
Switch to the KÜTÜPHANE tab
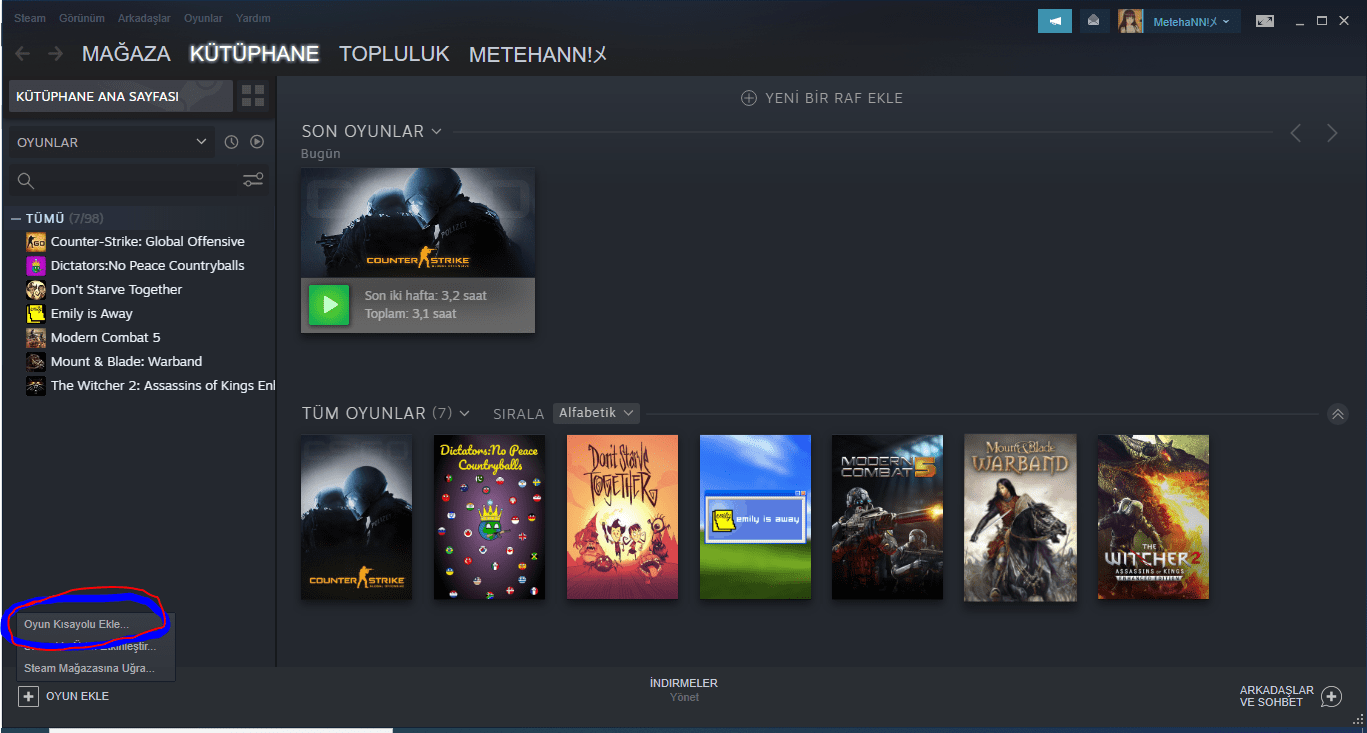point(255,54)
